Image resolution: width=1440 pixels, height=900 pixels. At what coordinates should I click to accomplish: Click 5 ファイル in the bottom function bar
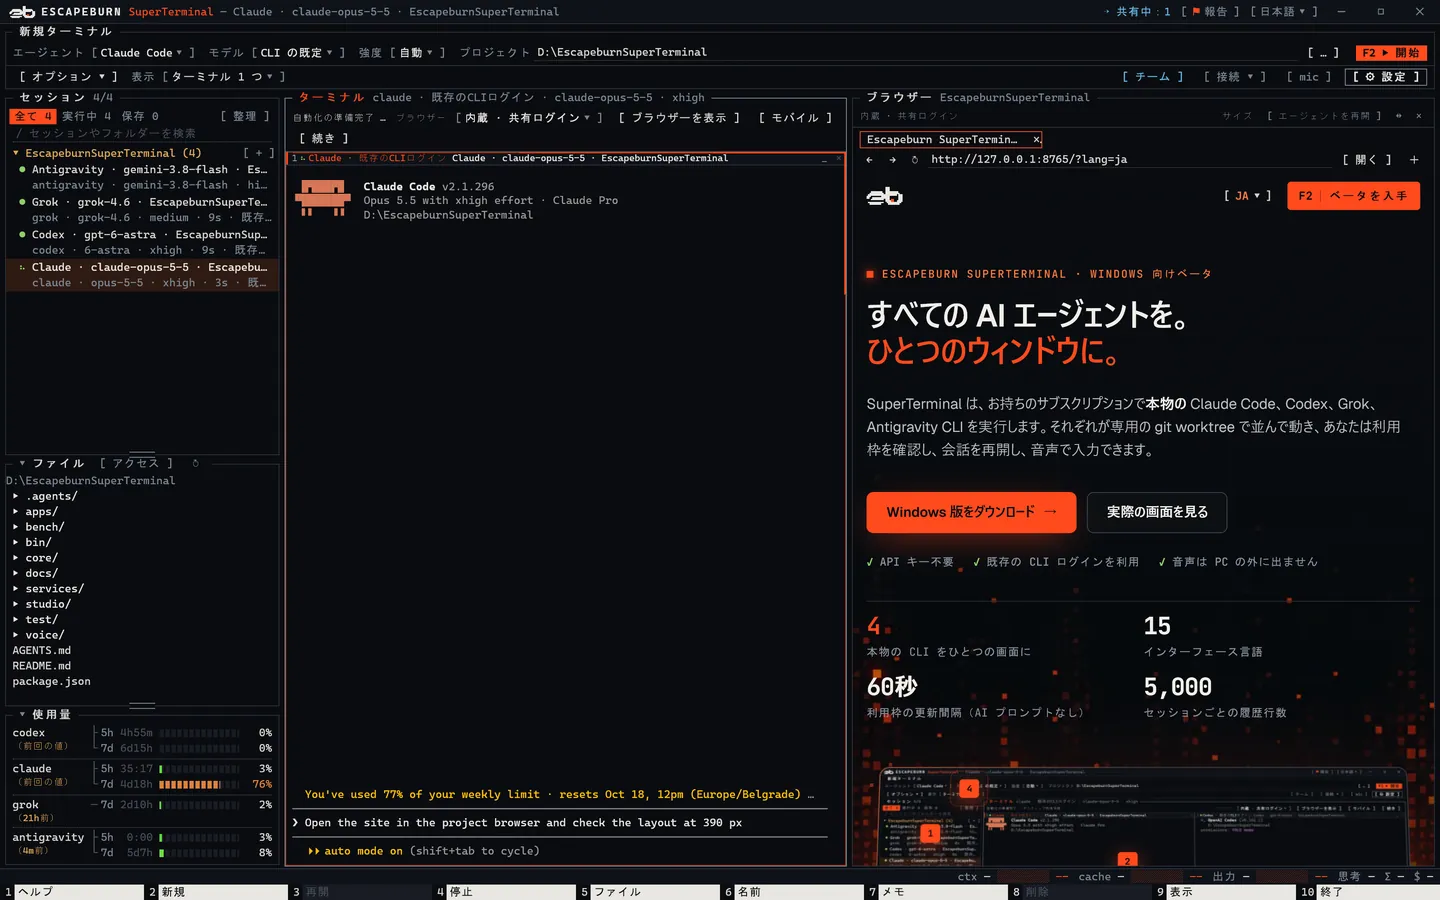(648, 892)
